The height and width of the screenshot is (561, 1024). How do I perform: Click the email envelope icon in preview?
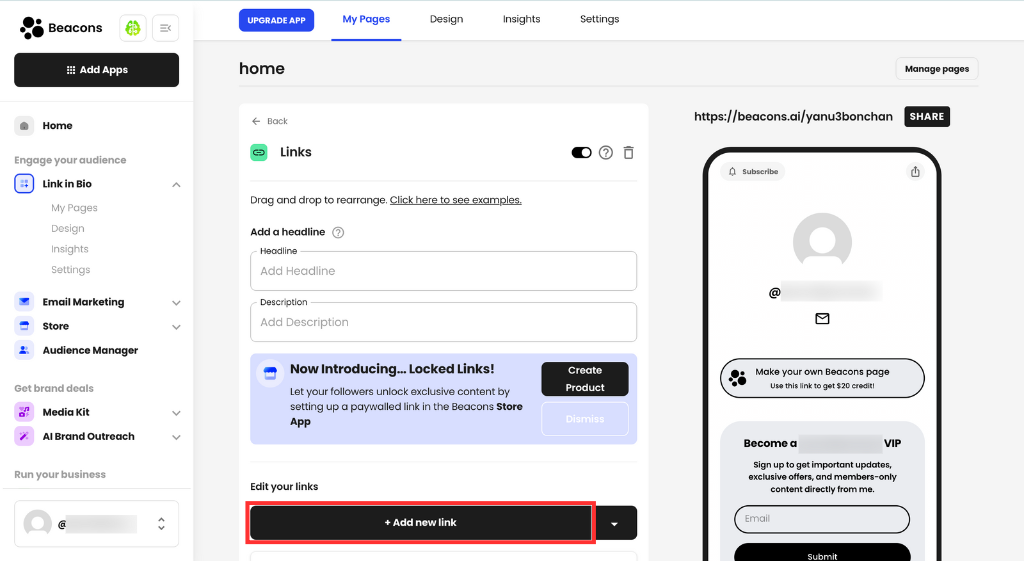[x=822, y=319]
